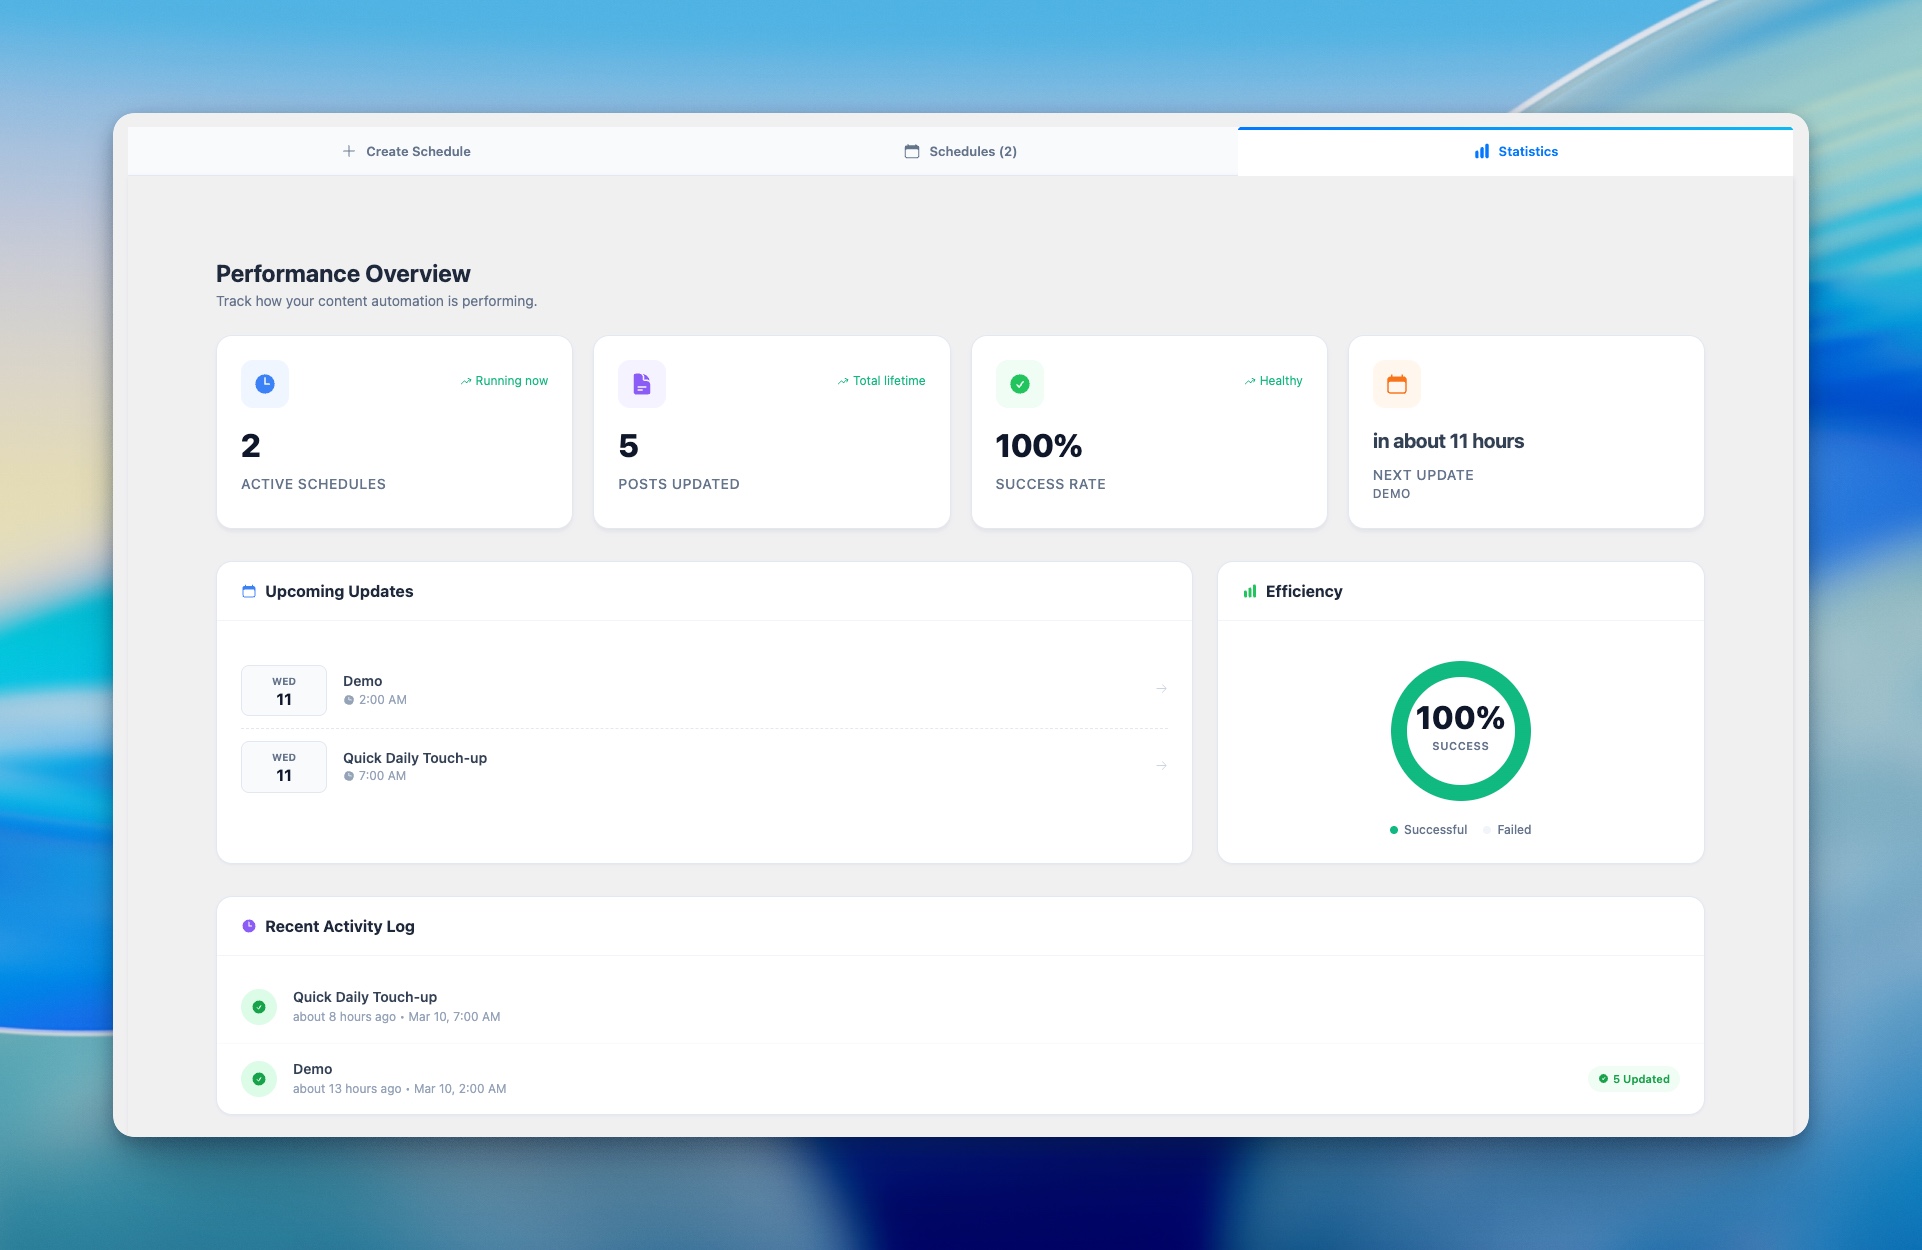Viewport: 1922px width, 1250px height.
Task: Open the Create Schedule tab
Action: tap(407, 152)
